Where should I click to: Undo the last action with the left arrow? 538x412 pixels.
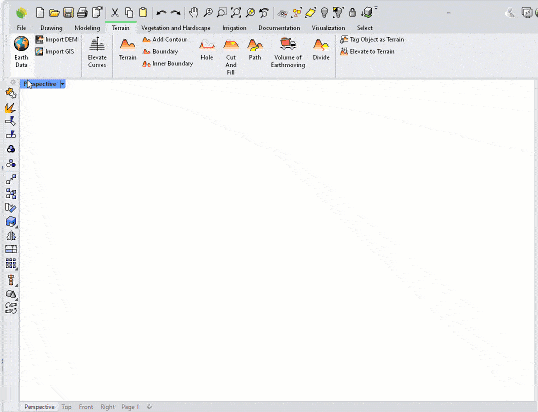coord(161,13)
